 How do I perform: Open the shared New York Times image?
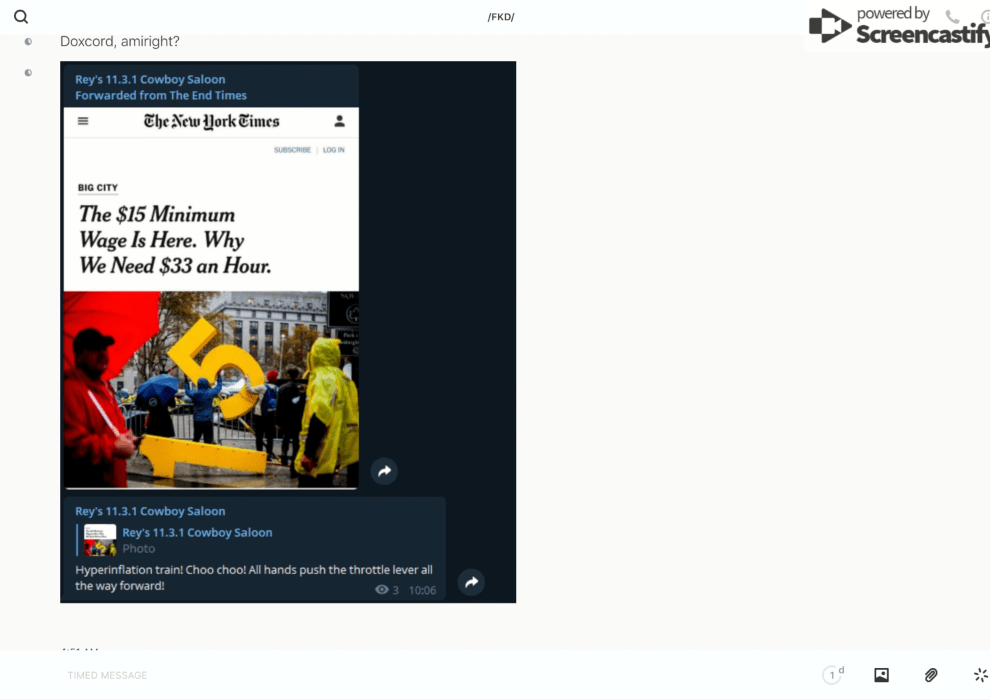(211, 300)
